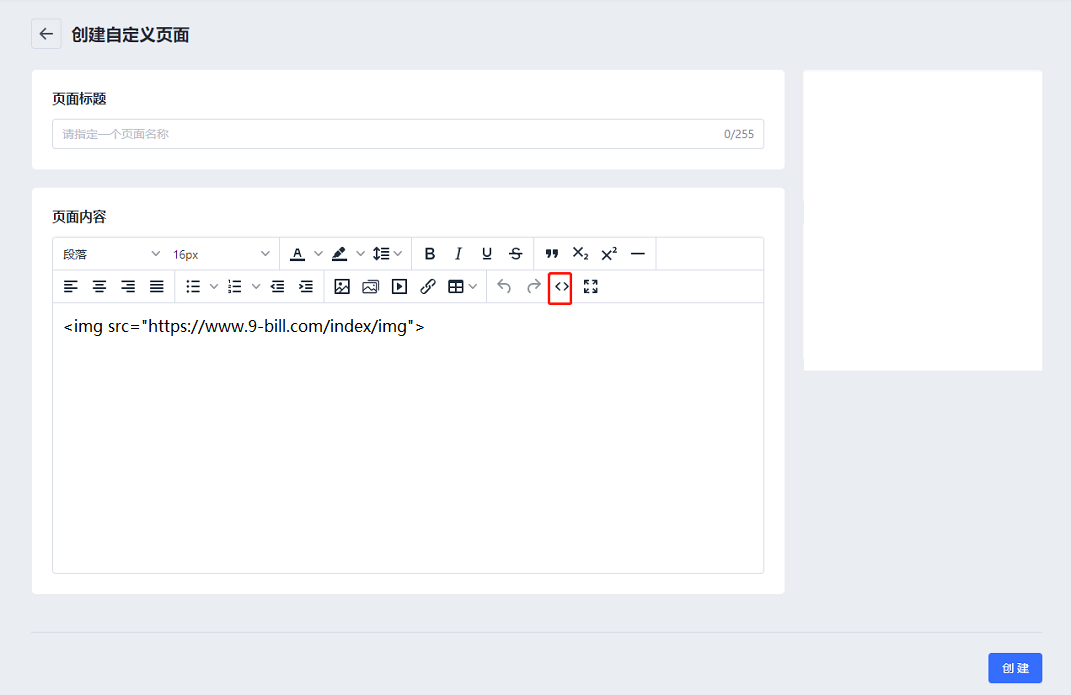Insert a horizontal divider line
This screenshot has height=695, width=1071.
[638, 254]
